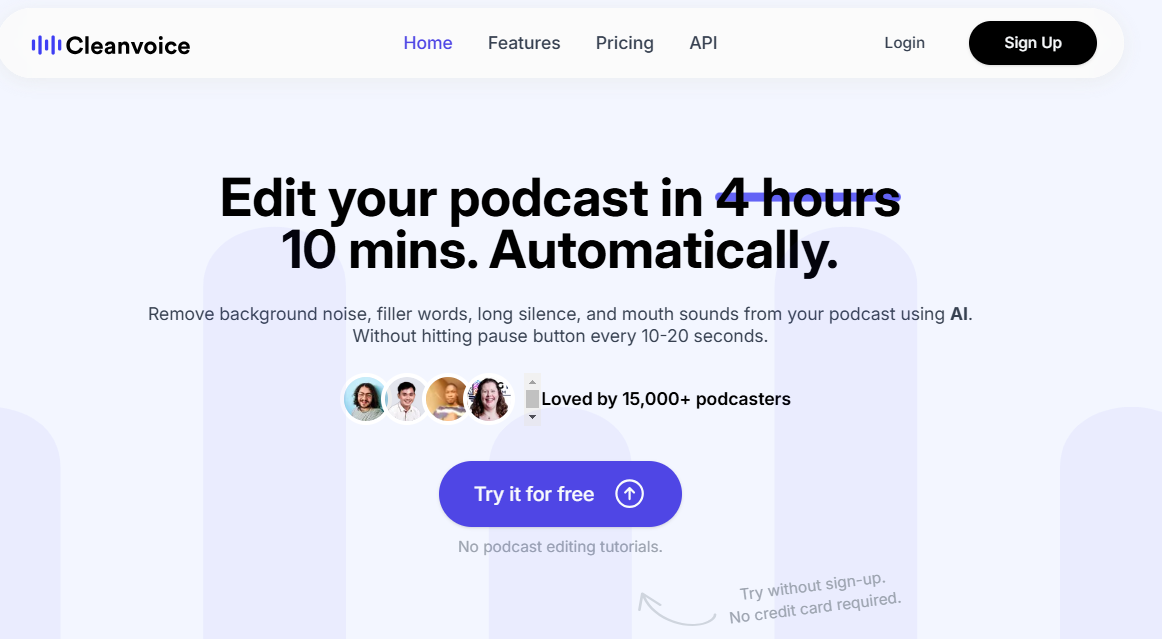This screenshot has width=1162, height=639.
Task: Click the curved hand-drawn arrow
Action: 674,608
